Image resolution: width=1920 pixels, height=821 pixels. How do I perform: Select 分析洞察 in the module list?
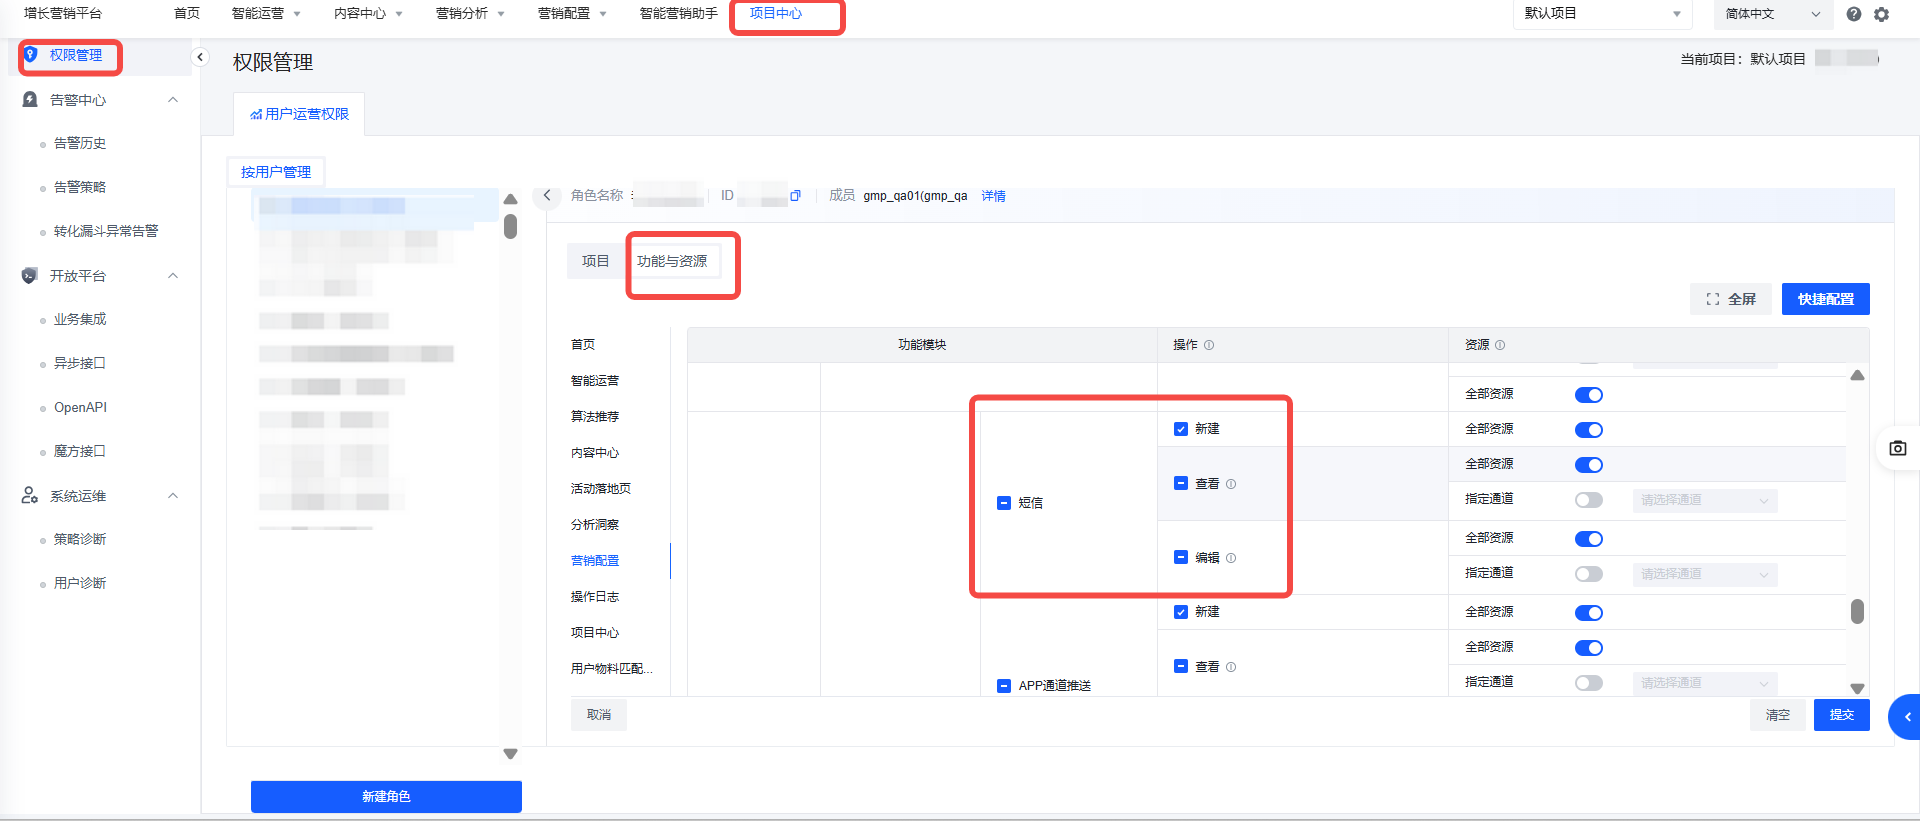tap(595, 525)
